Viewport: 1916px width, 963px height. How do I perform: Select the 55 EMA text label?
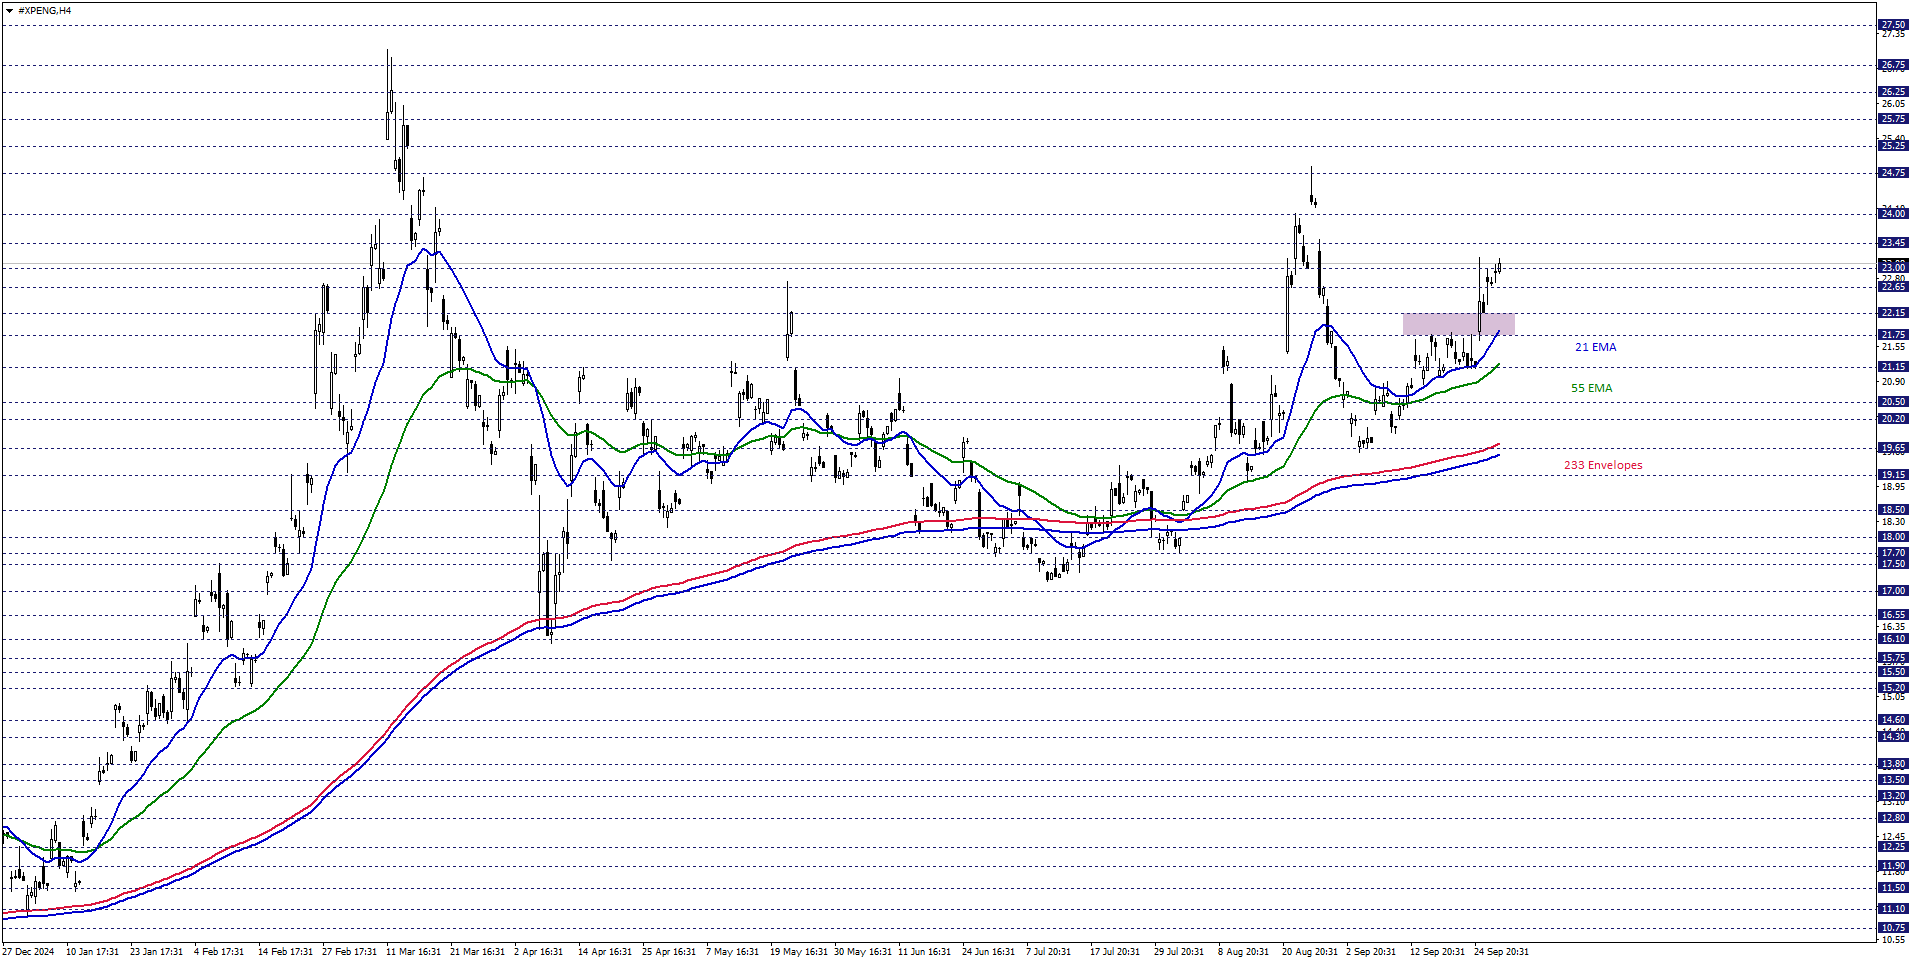1591,388
